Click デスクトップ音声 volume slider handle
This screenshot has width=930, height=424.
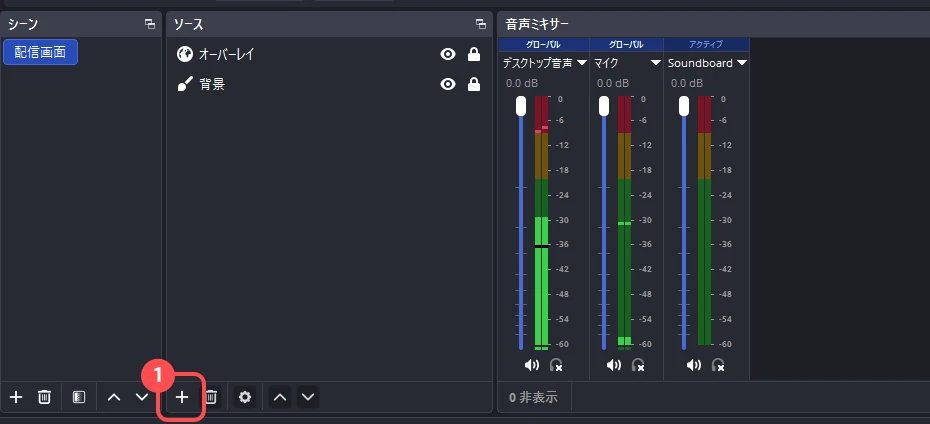pyautogui.click(x=521, y=106)
